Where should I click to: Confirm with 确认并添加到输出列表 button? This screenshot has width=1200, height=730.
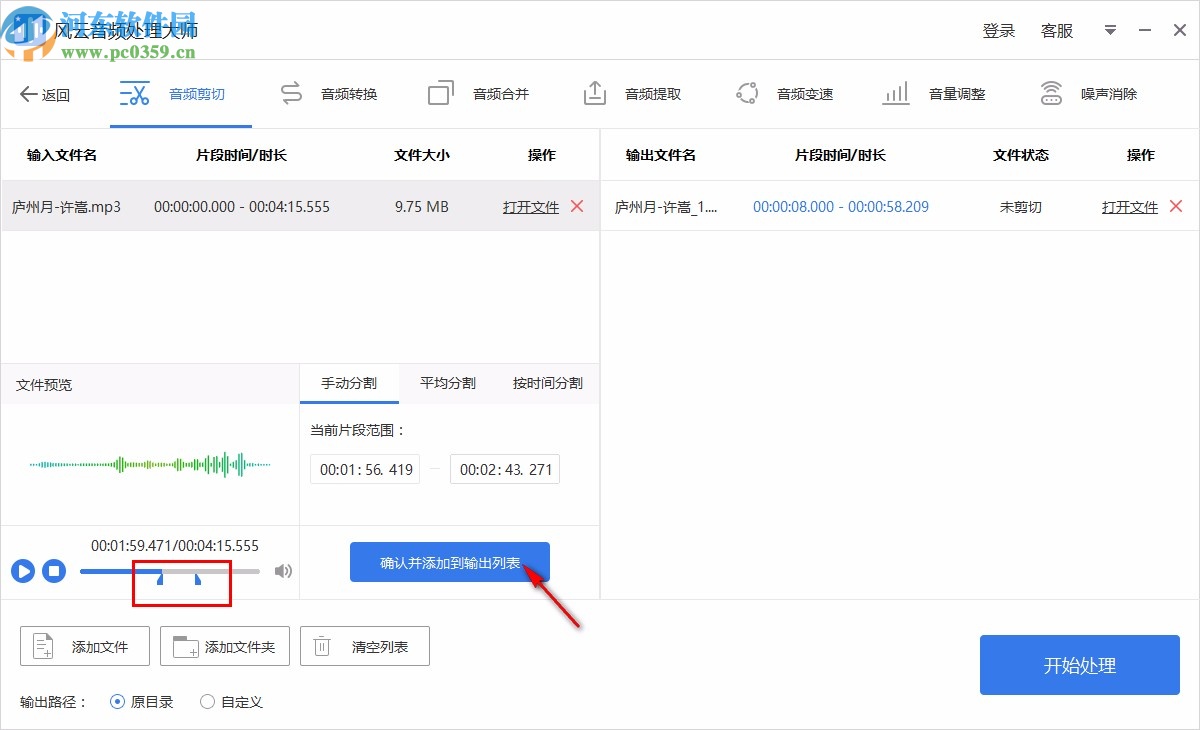tap(449, 562)
